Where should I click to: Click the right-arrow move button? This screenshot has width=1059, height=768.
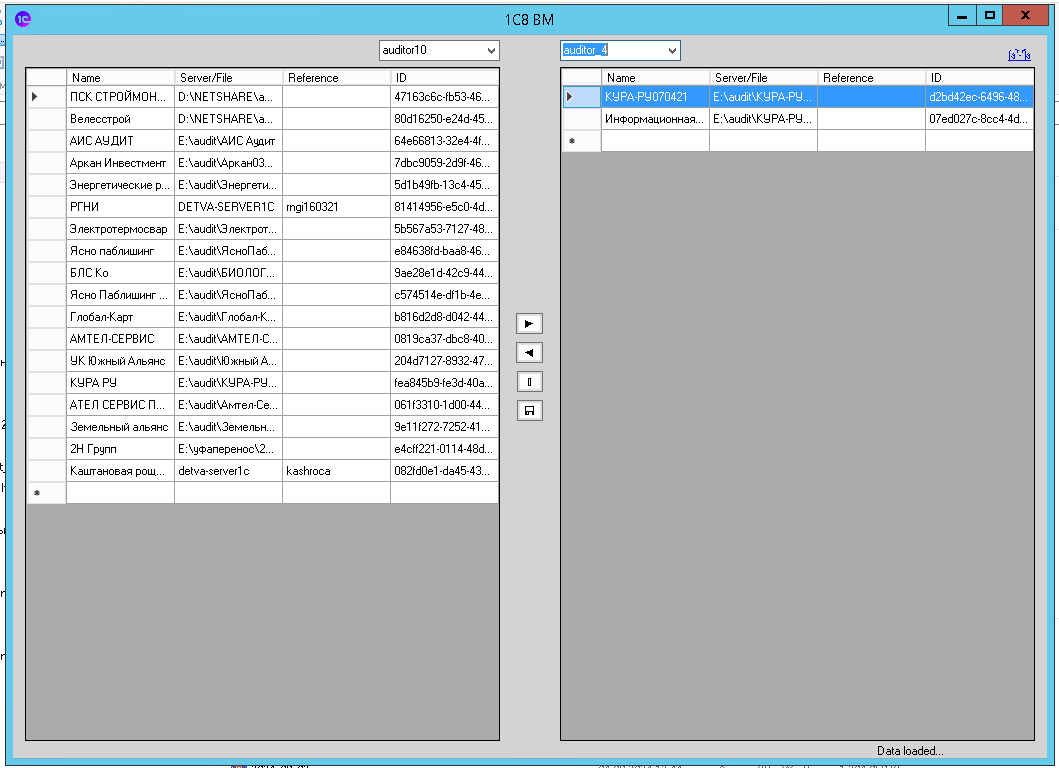coord(529,323)
